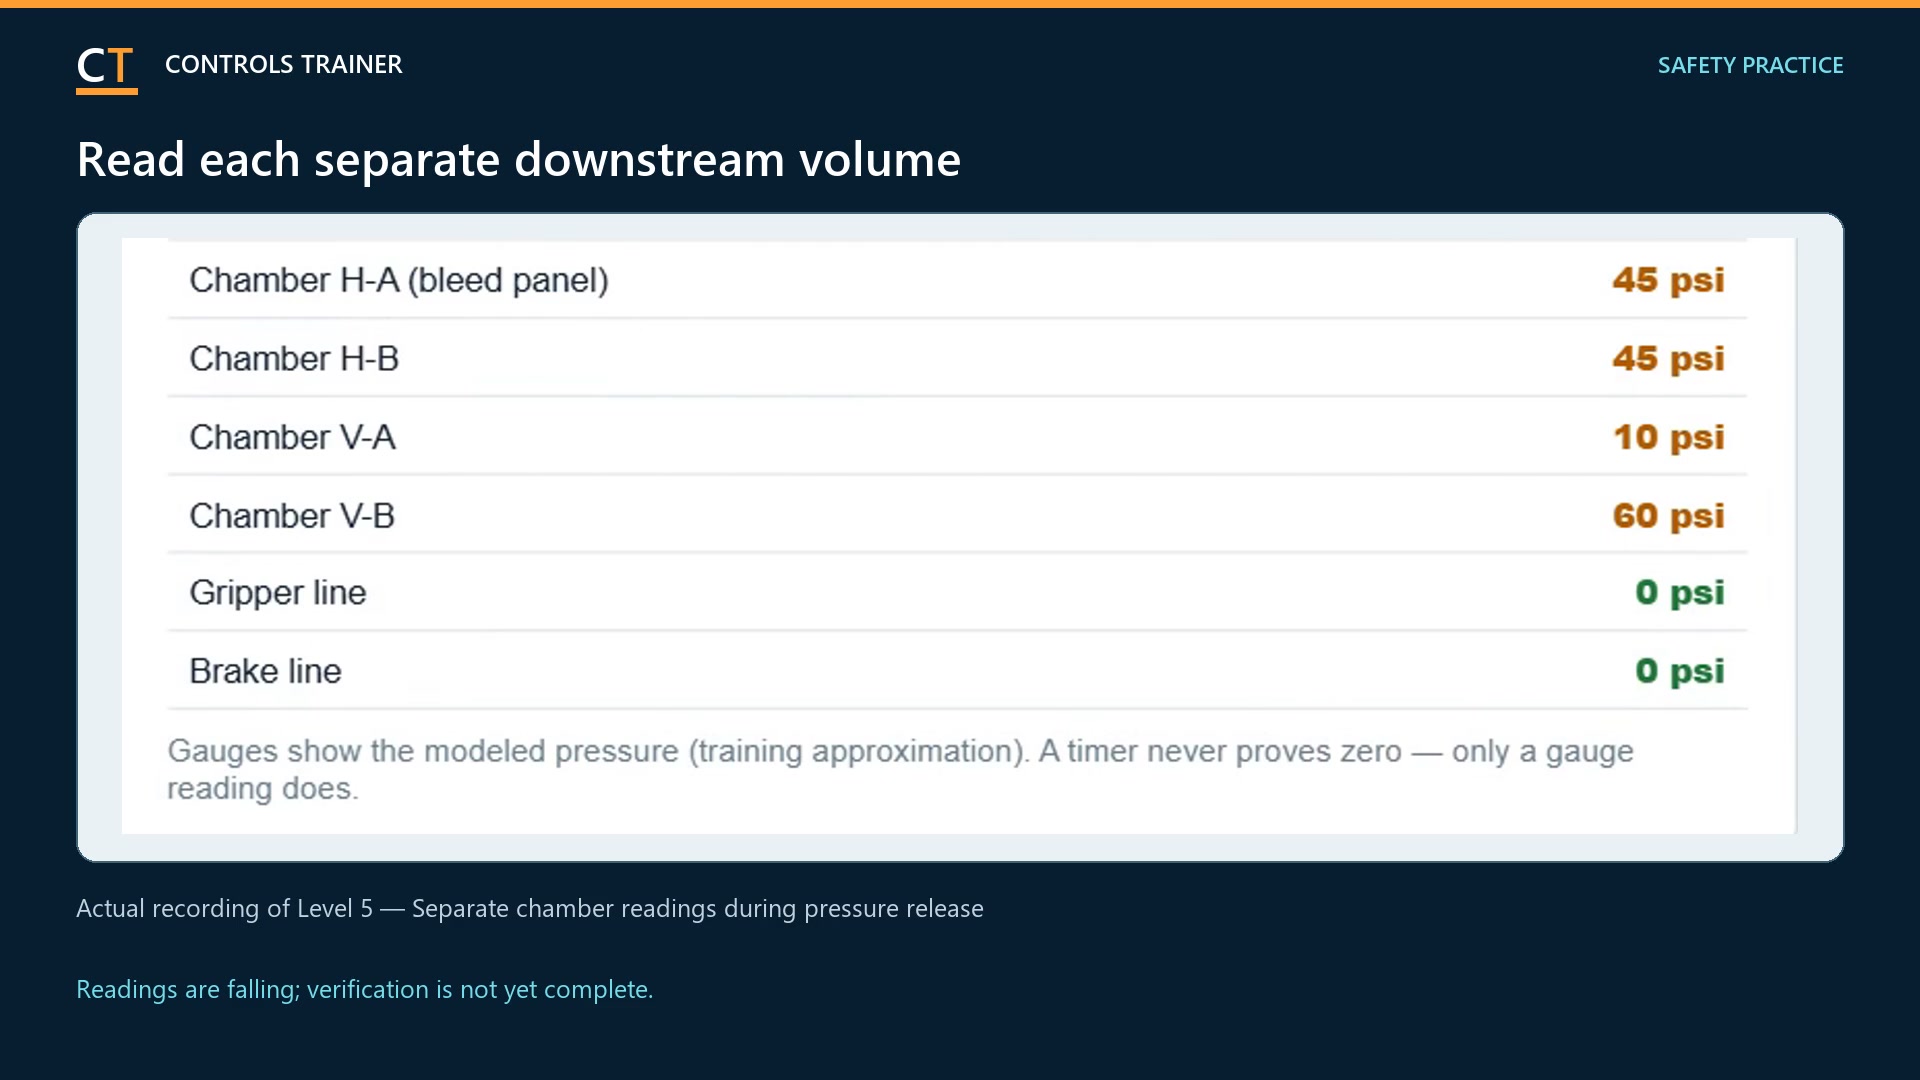Click the note about gauges showing modeled pressure
The image size is (1920, 1080).
(900, 770)
